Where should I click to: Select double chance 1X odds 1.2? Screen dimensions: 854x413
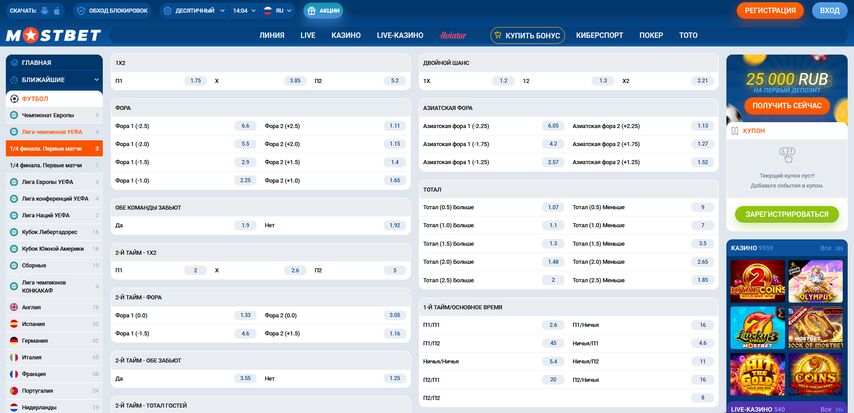pyautogui.click(x=503, y=81)
